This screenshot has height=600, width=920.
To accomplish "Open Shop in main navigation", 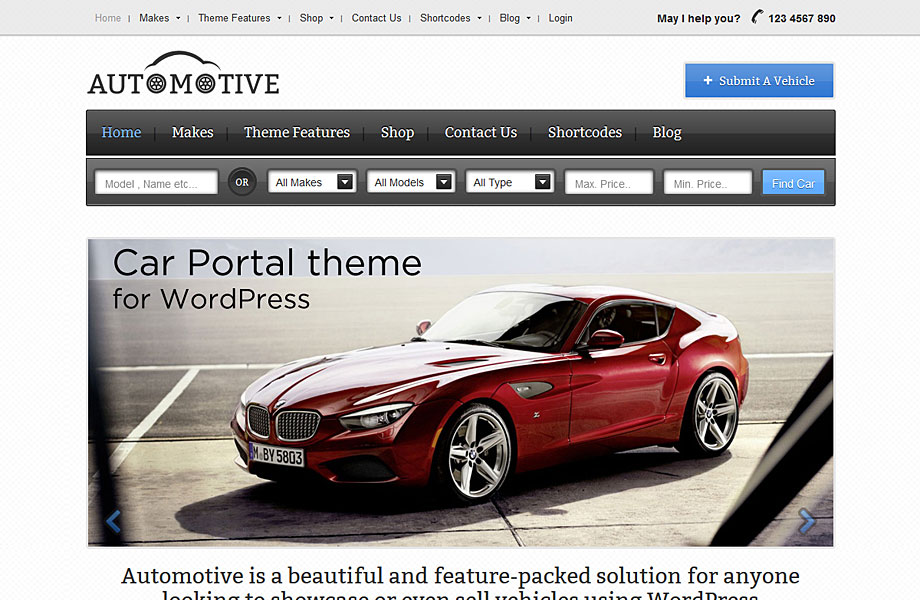I will click(x=397, y=133).
